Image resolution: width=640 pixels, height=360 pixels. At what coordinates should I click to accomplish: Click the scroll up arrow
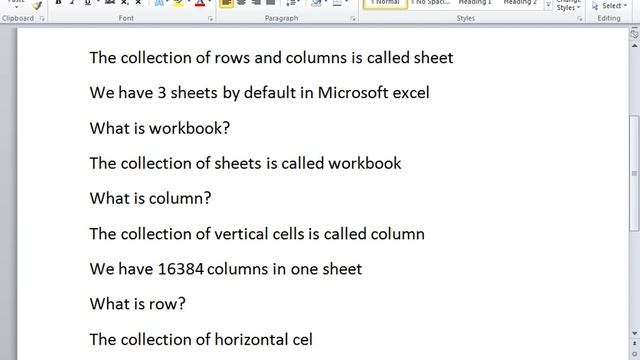pyautogui.click(x=634, y=46)
